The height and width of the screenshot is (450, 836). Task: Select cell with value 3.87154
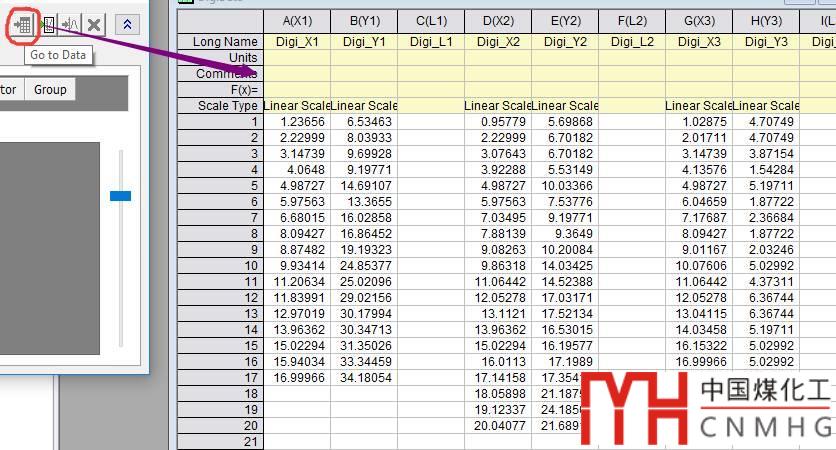pos(766,154)
